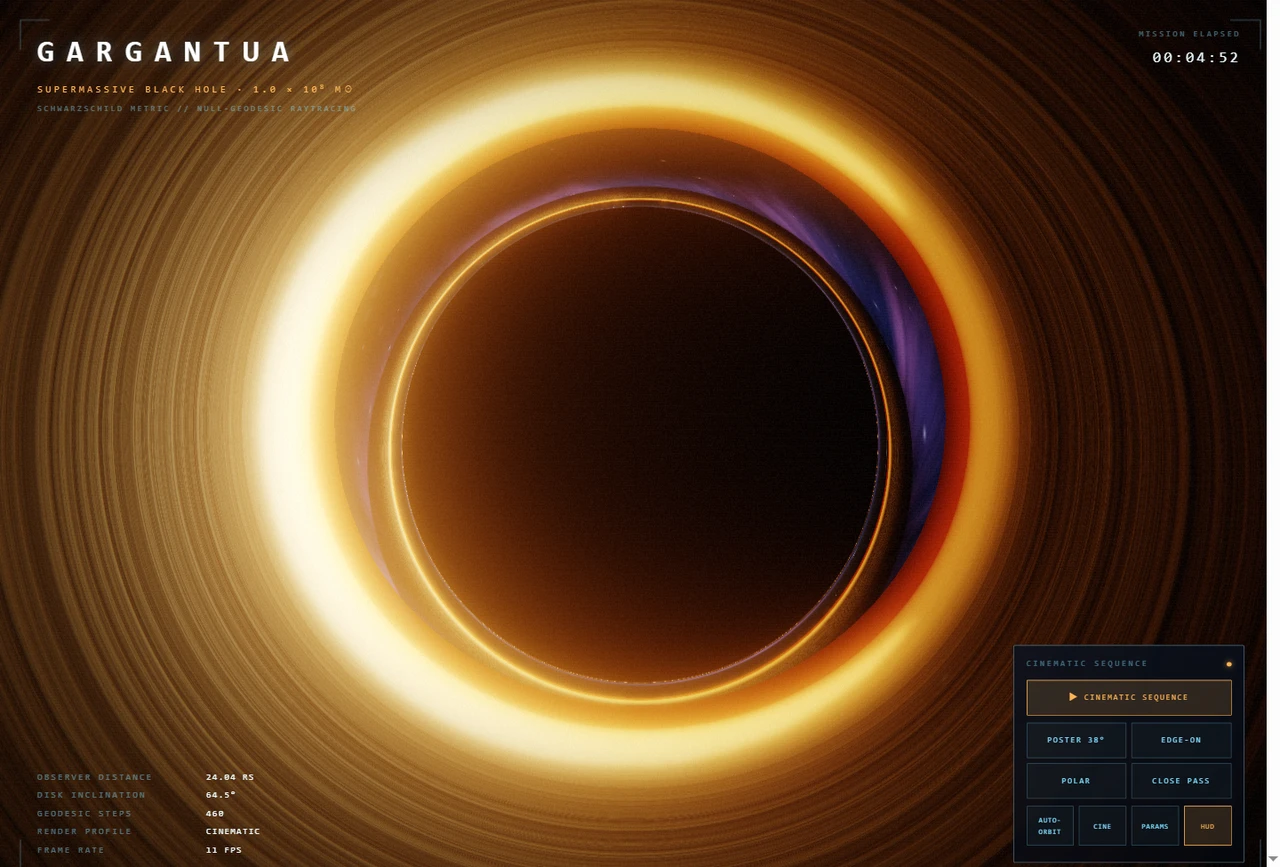Click the Mission Elapsed timer 00:04:52

(1196, 58)
